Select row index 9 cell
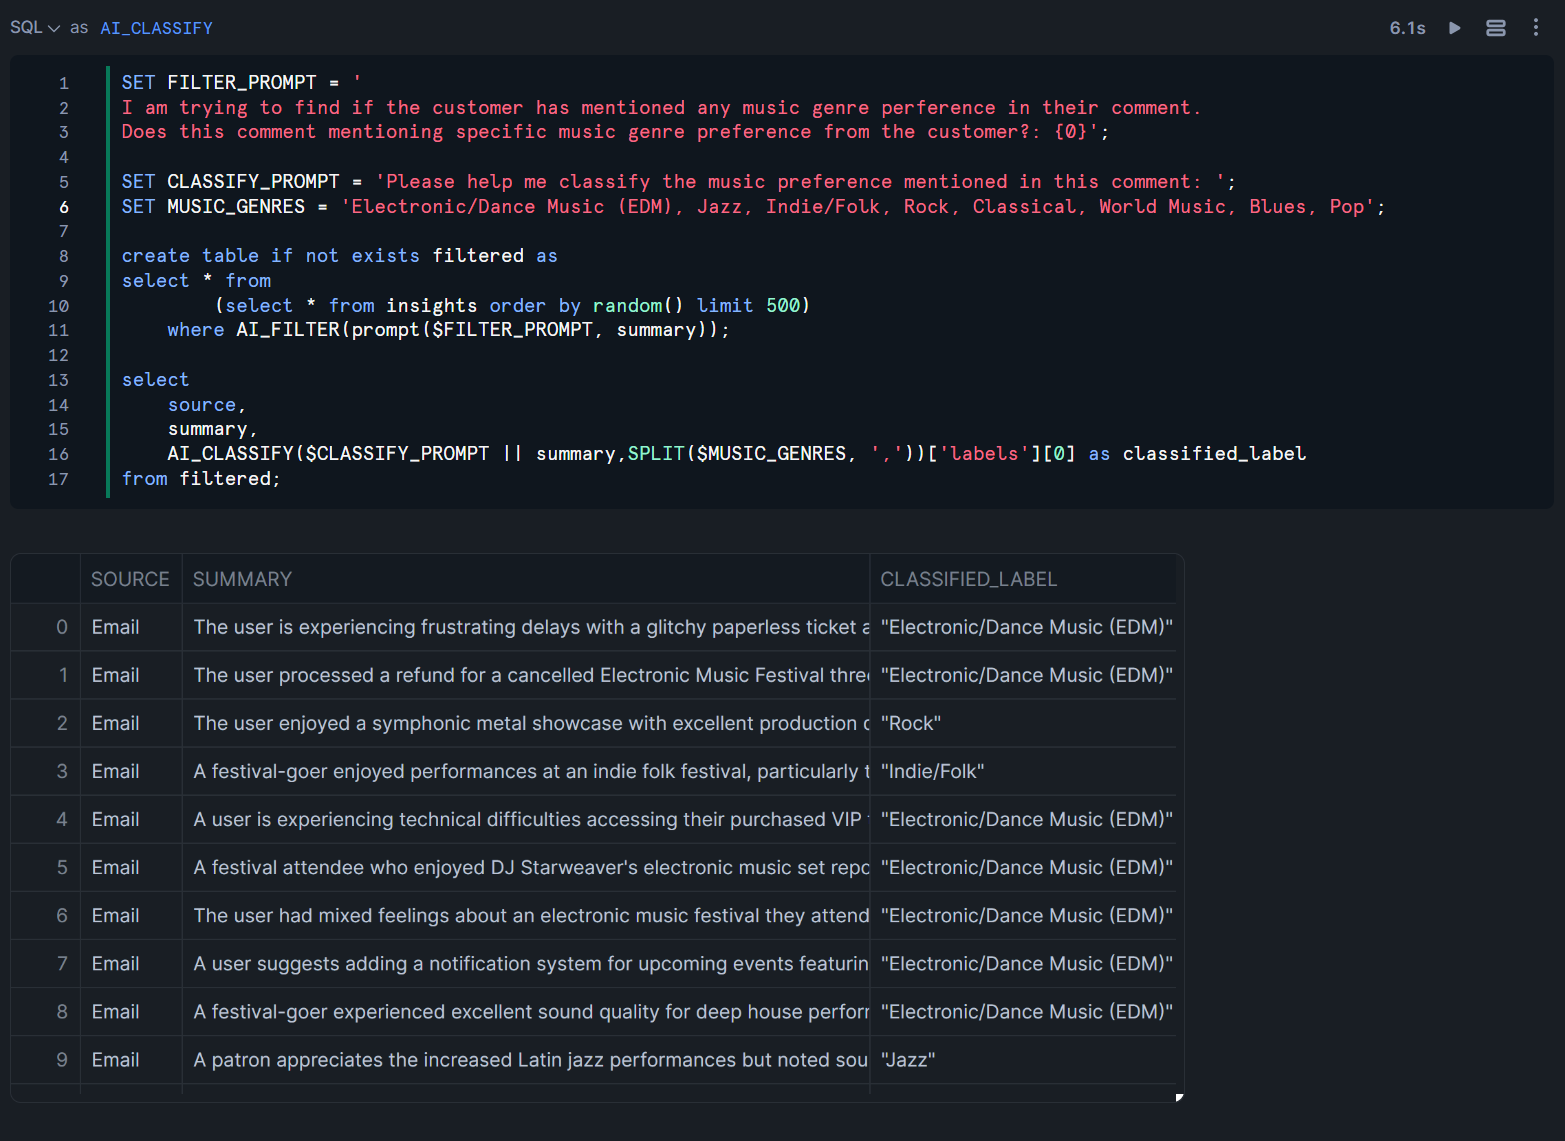This screenshot has width=1565, height=1141. (x=46, y=1059)
